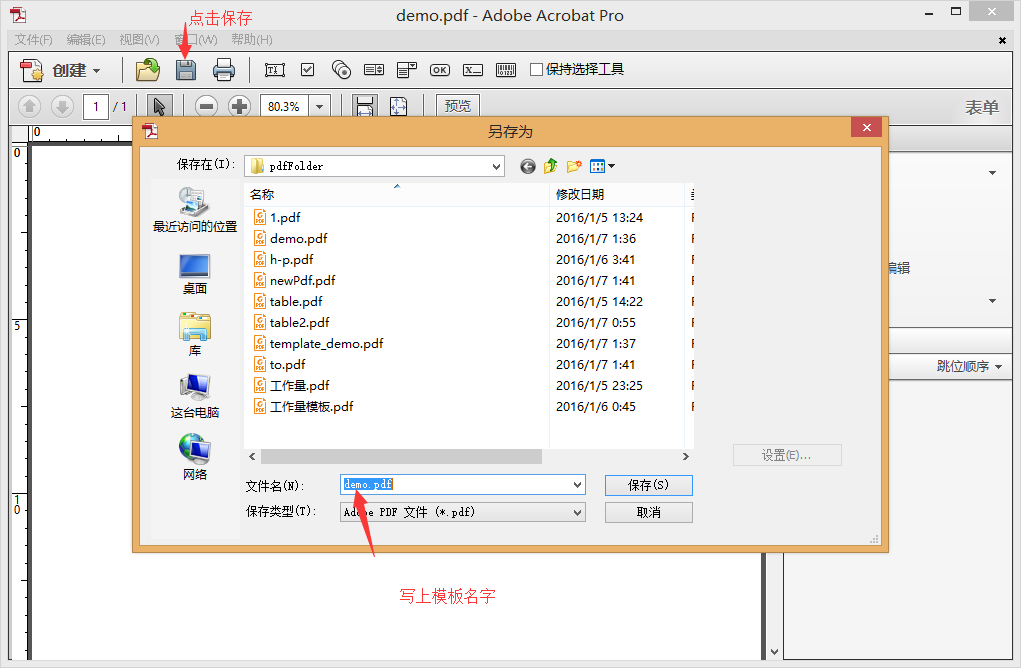Zoom out with the minus button
The height and width of the screenshot is (668, 1021).
pyautogui.click(x=206, y=106)
